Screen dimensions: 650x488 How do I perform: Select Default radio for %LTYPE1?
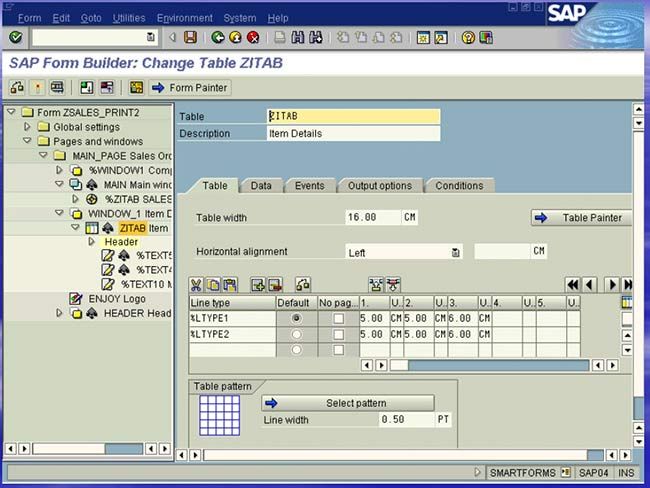tap(296, 318)
